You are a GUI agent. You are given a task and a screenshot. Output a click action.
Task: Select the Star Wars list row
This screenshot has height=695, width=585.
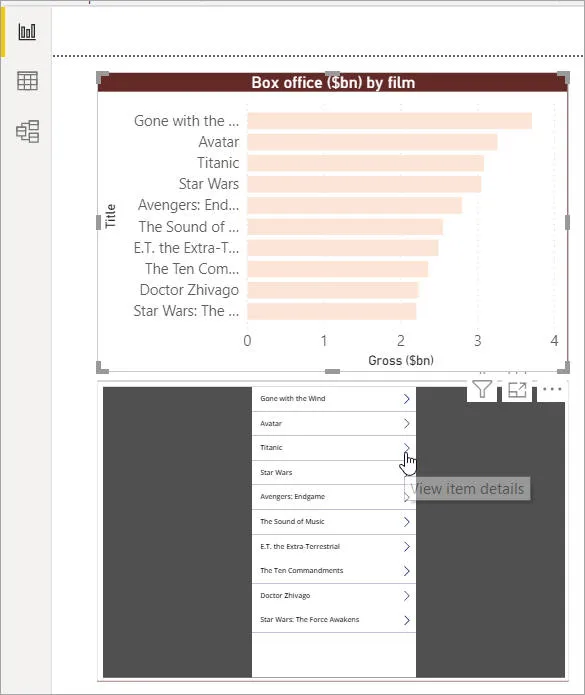[334, 472]
